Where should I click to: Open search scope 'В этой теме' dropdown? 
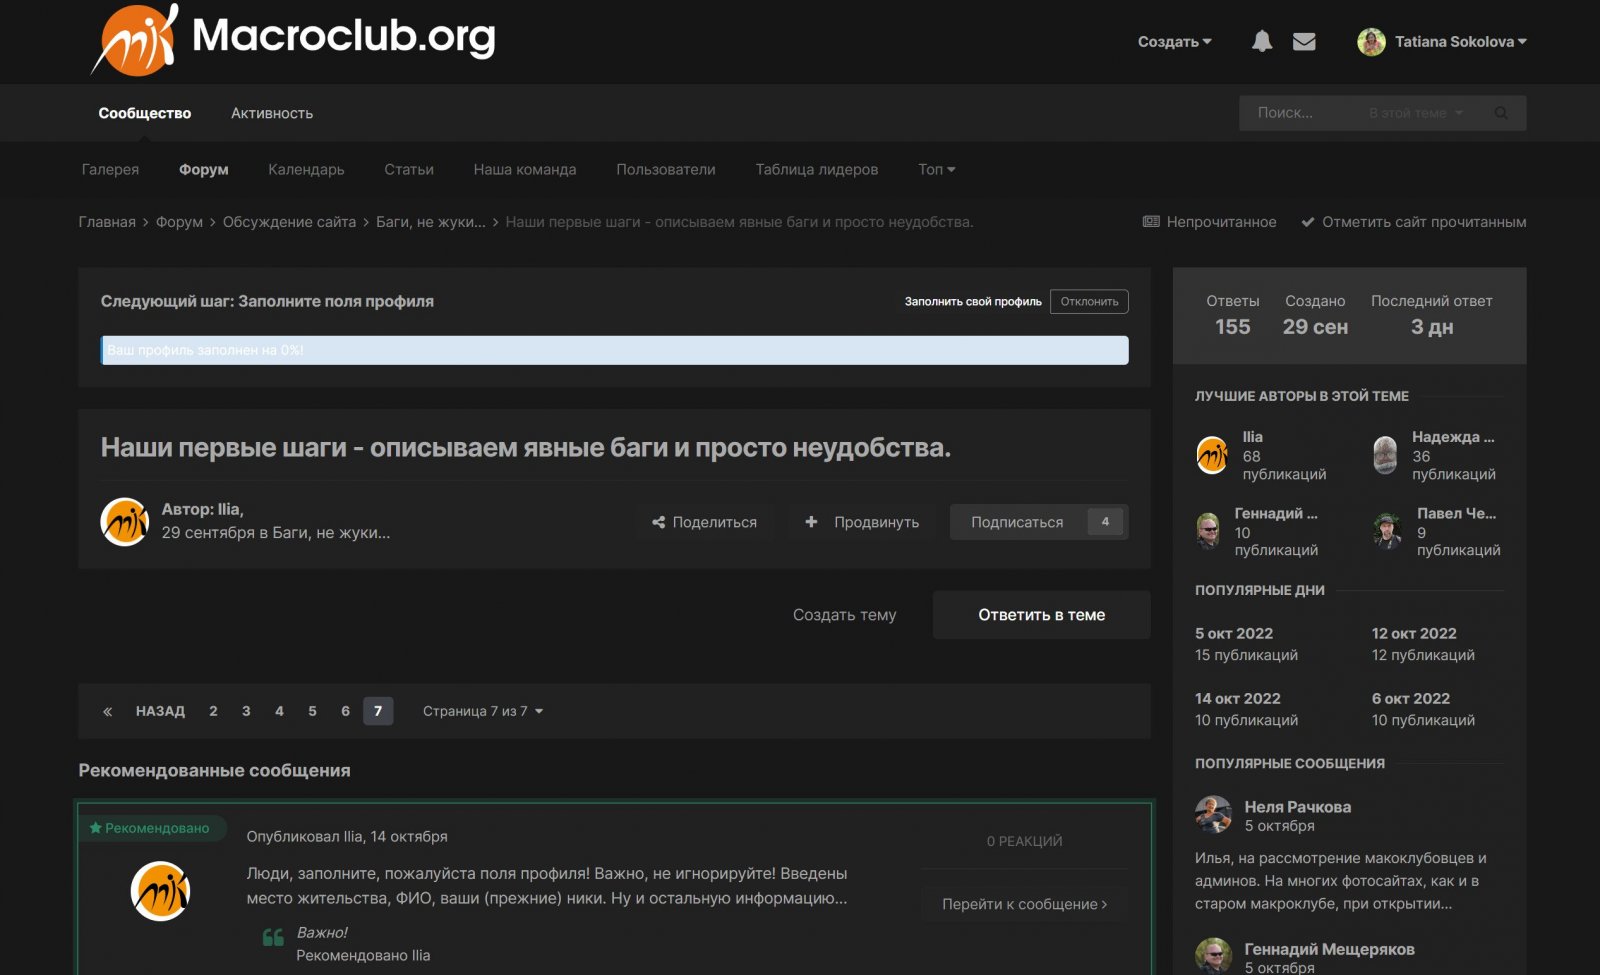[1415, 113]
